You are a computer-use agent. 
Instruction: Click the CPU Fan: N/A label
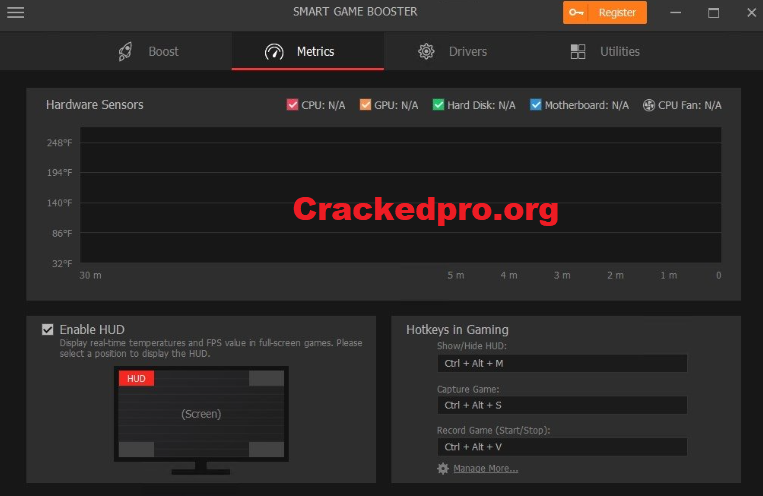(x=690, y=105)
